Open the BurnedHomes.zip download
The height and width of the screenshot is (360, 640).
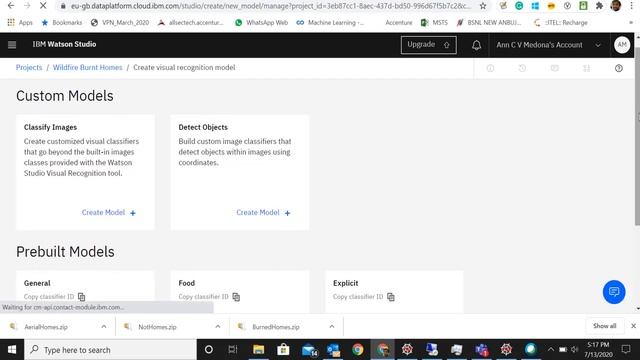pyautogui.click(x=276, y=327)
